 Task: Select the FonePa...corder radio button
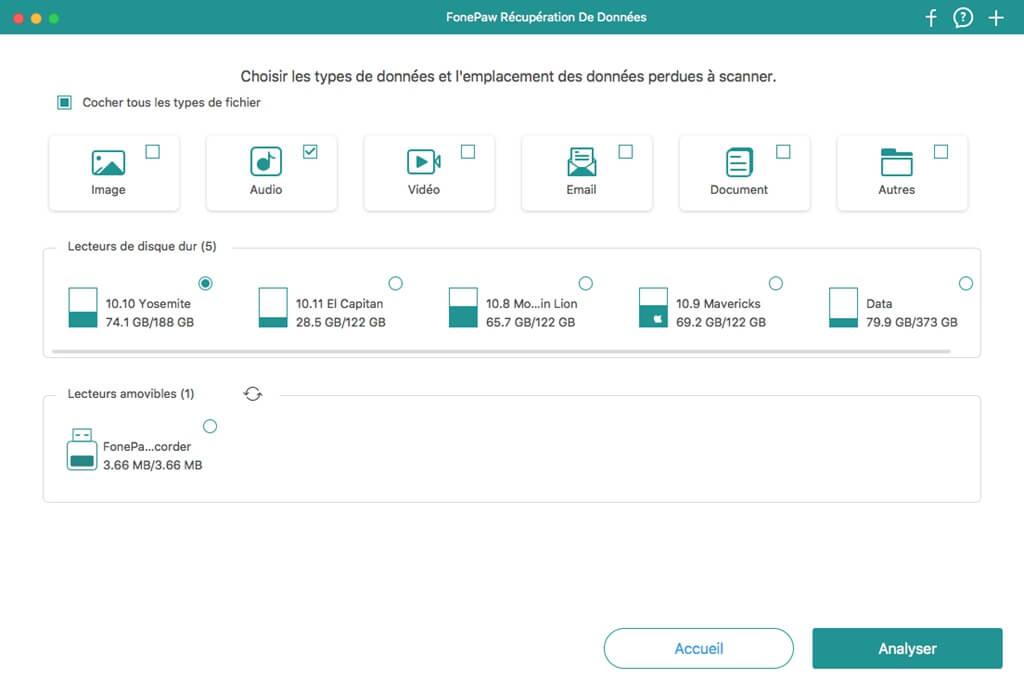[210, 426]
